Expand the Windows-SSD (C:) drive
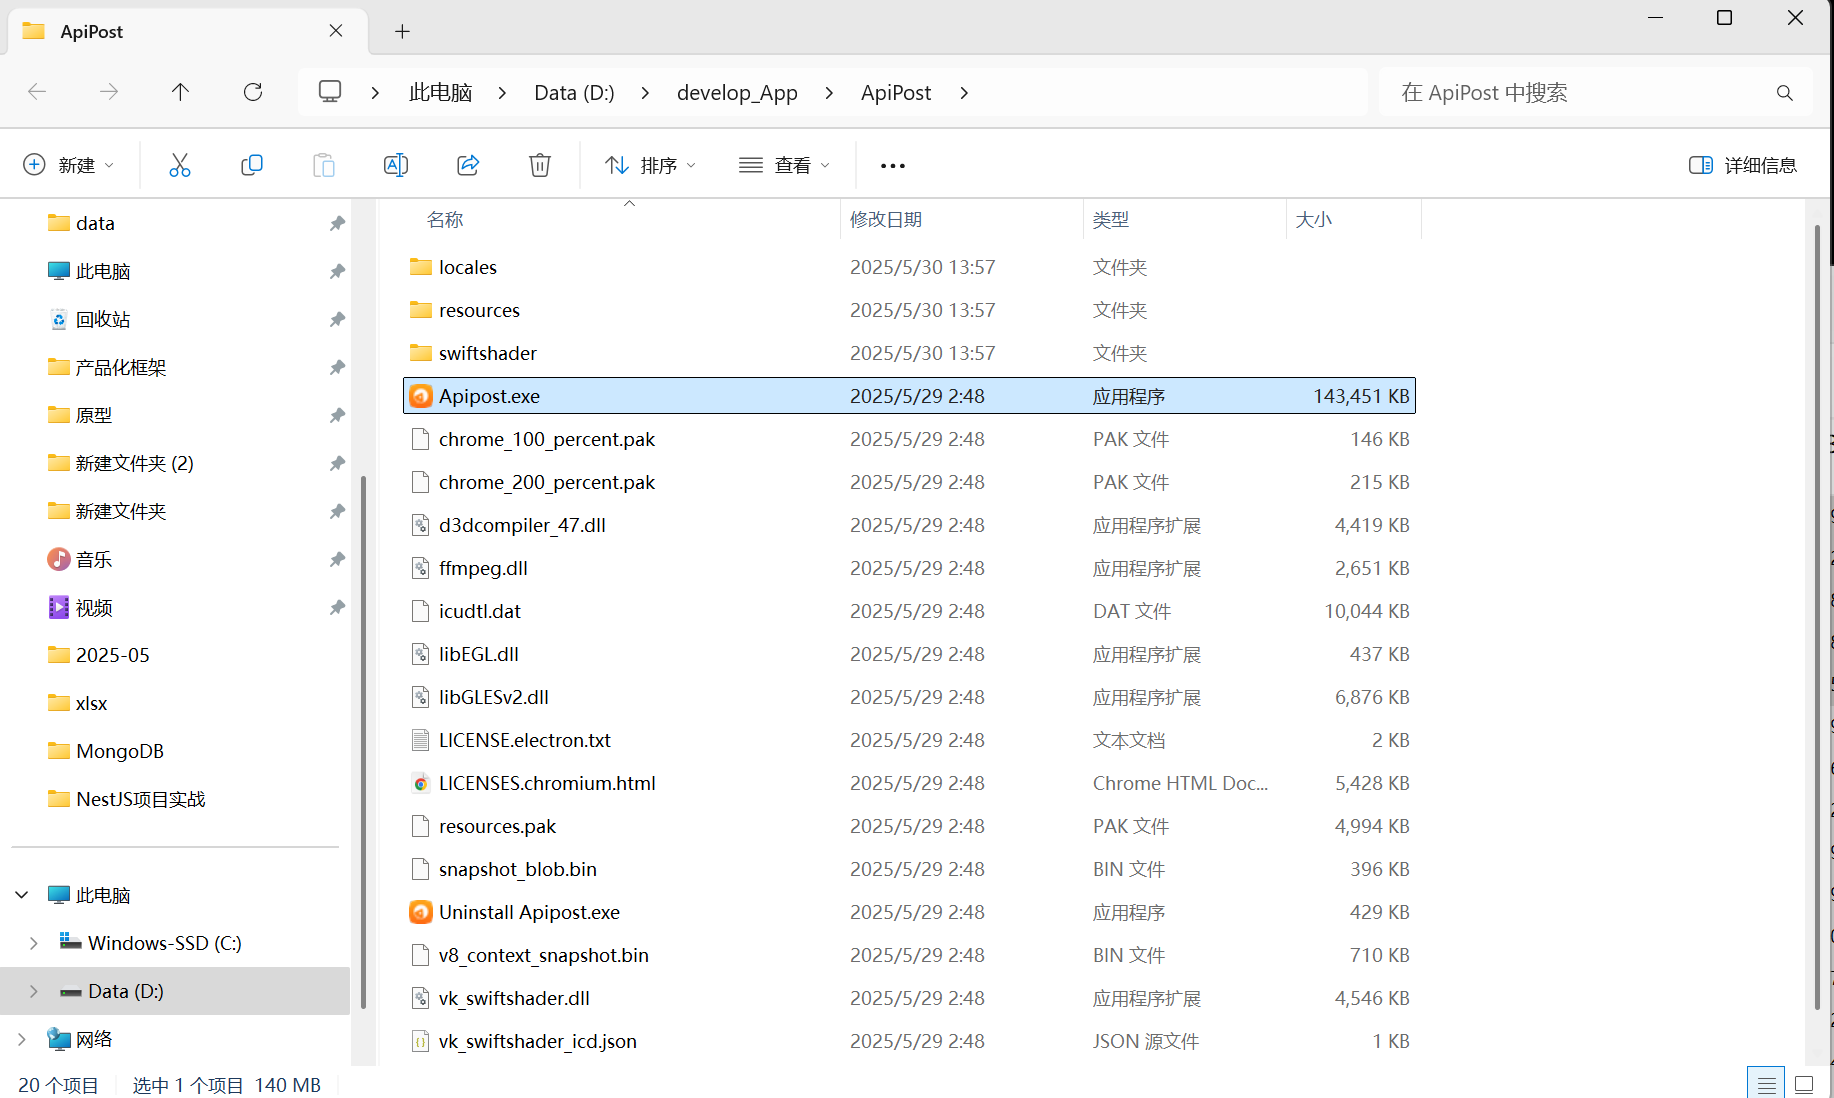The height and width of the screenshot is (1098, 1834). click(34, 943)
